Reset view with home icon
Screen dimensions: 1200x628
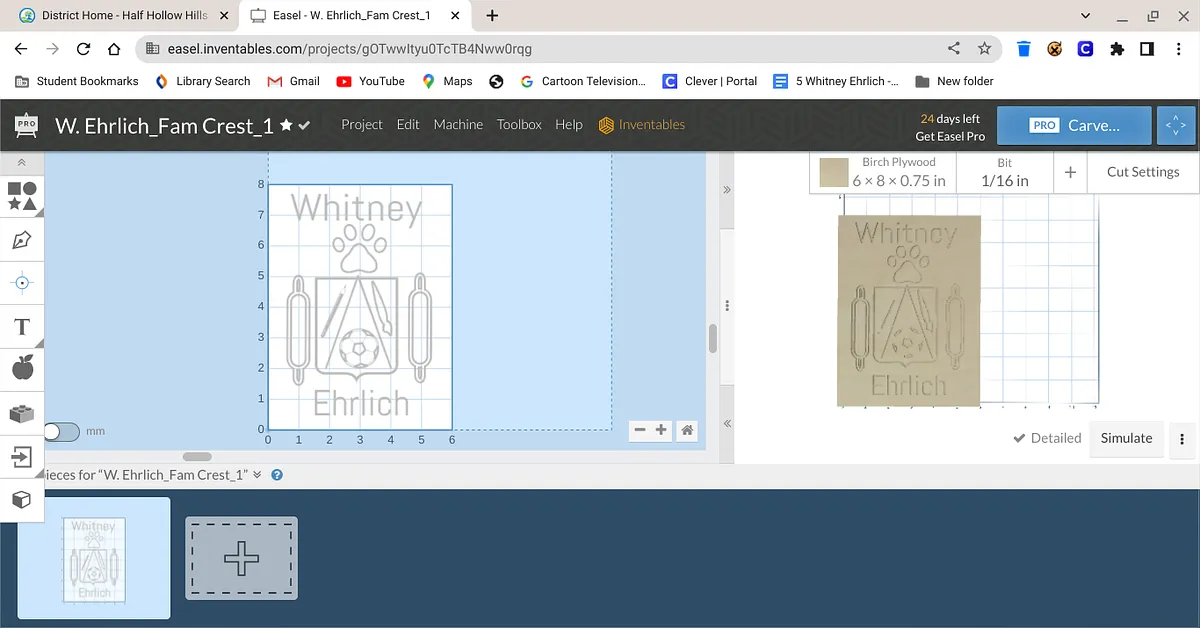[x=687, y=430]
